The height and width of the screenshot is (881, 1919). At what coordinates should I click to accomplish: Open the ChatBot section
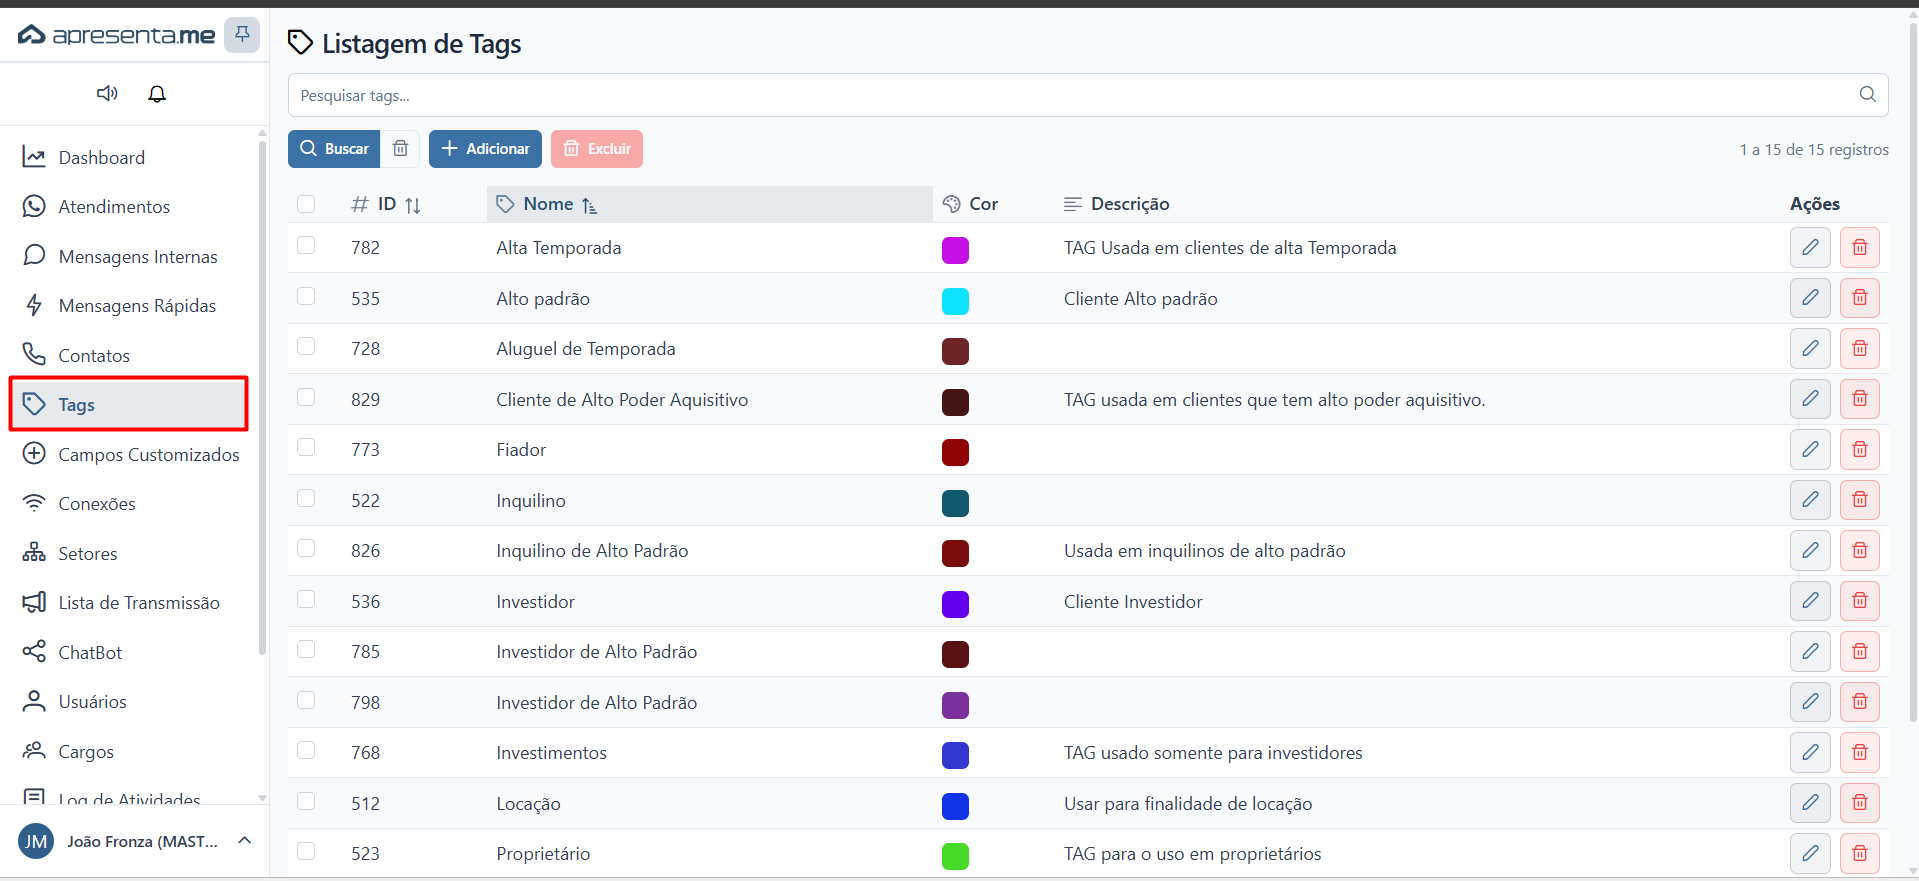coord(130,652)
